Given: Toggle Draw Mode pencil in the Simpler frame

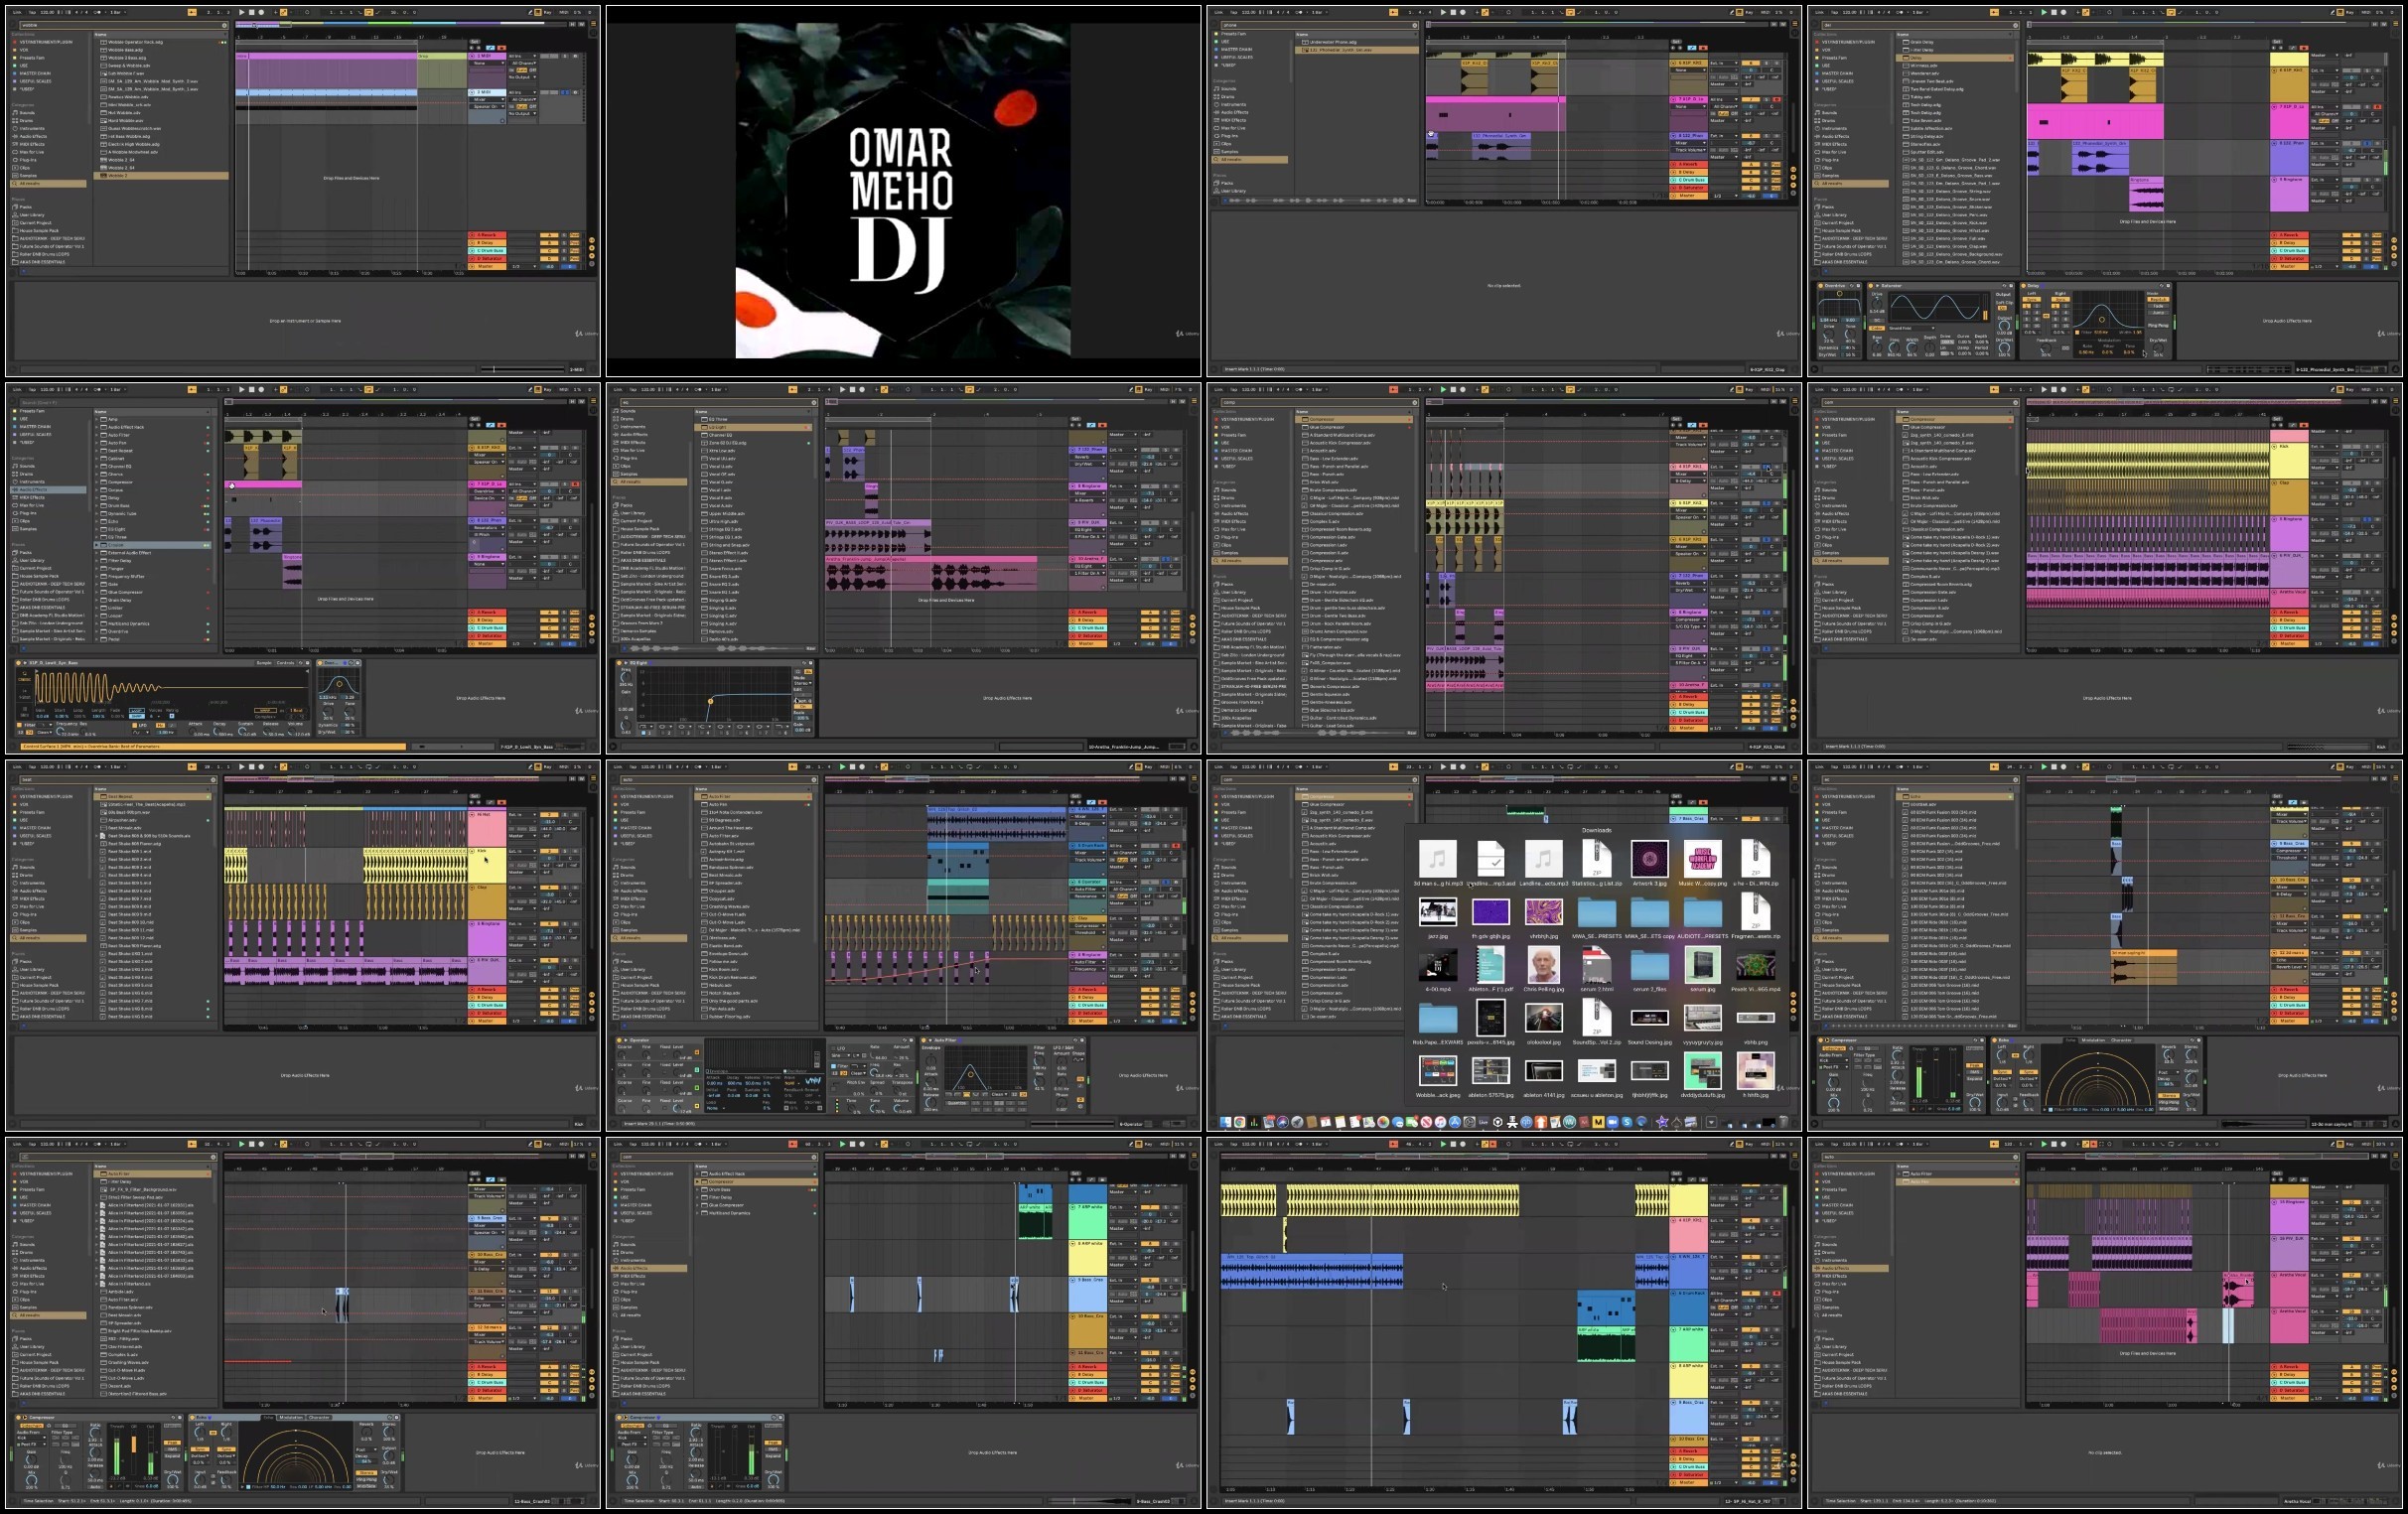Looking at the screenshot, I should tap(531, 389).
